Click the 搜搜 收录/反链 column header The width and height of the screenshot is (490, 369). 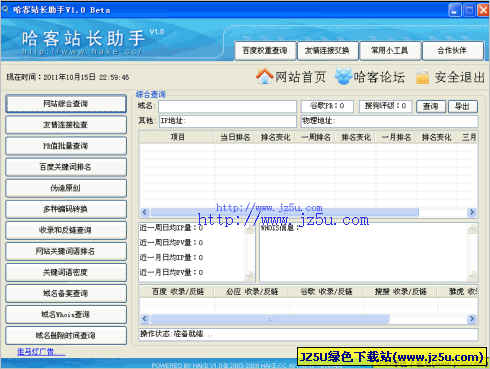tap(401, 292)
